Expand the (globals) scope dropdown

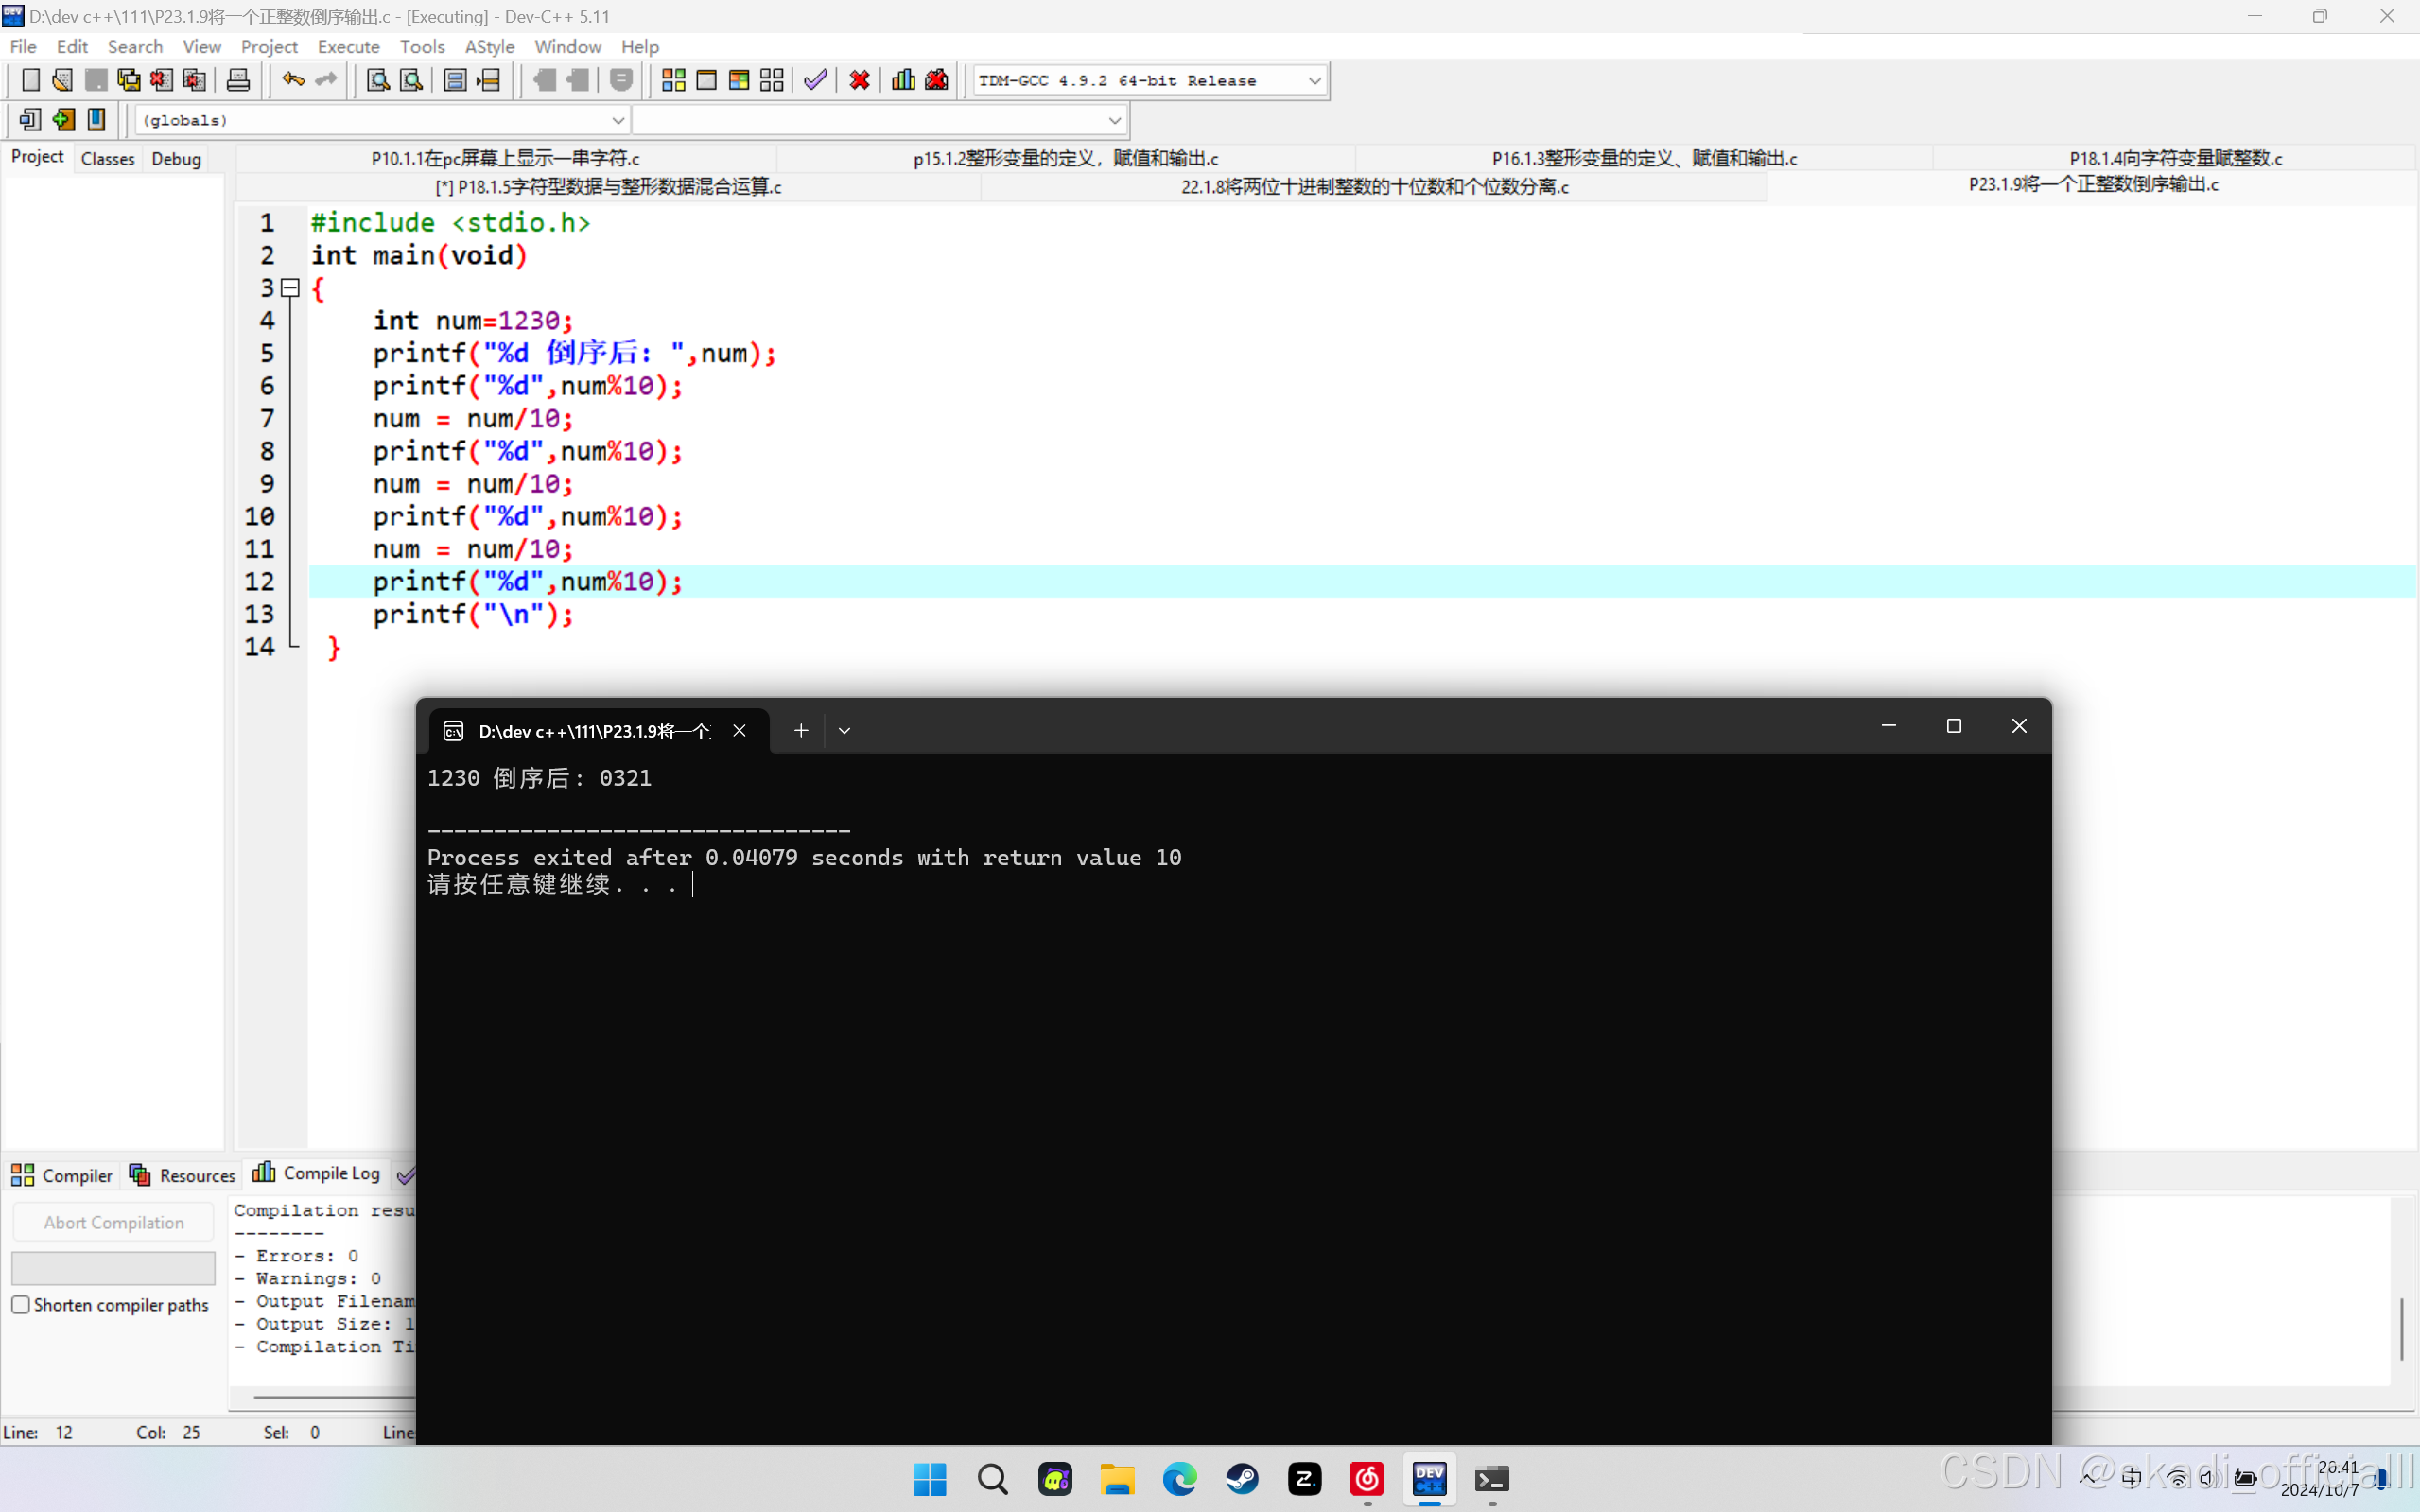618,120
